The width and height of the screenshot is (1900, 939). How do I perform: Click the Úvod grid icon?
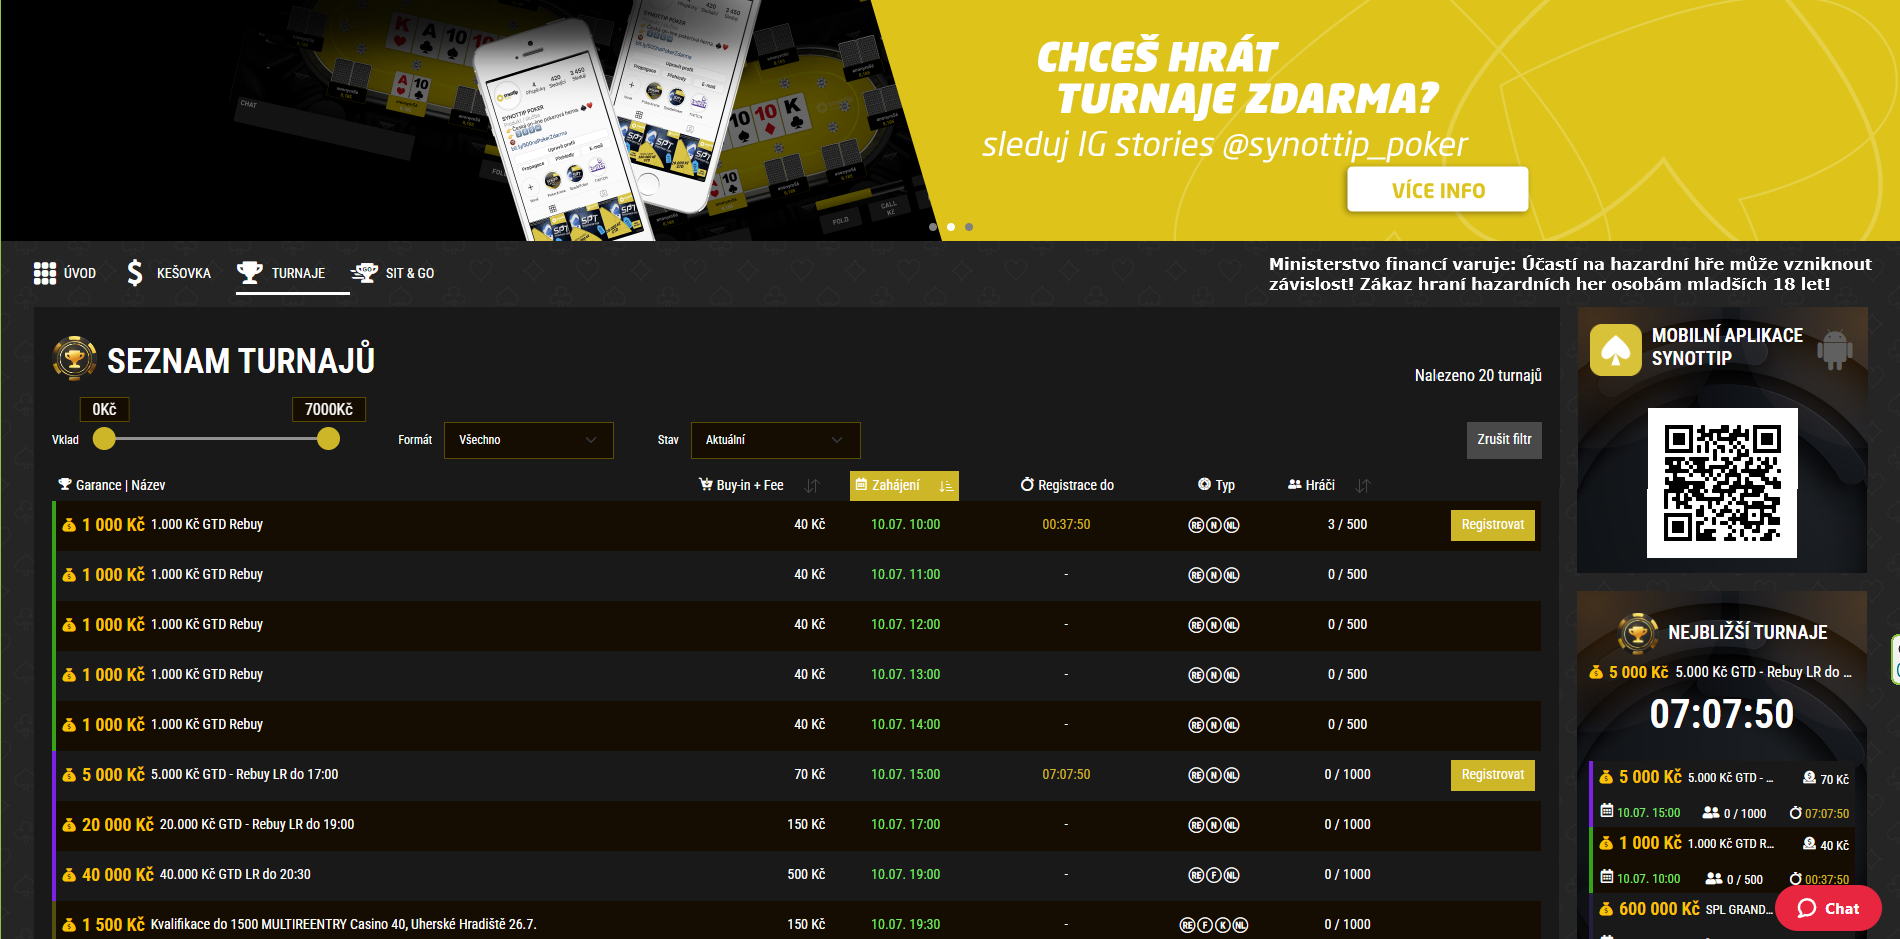45,273
